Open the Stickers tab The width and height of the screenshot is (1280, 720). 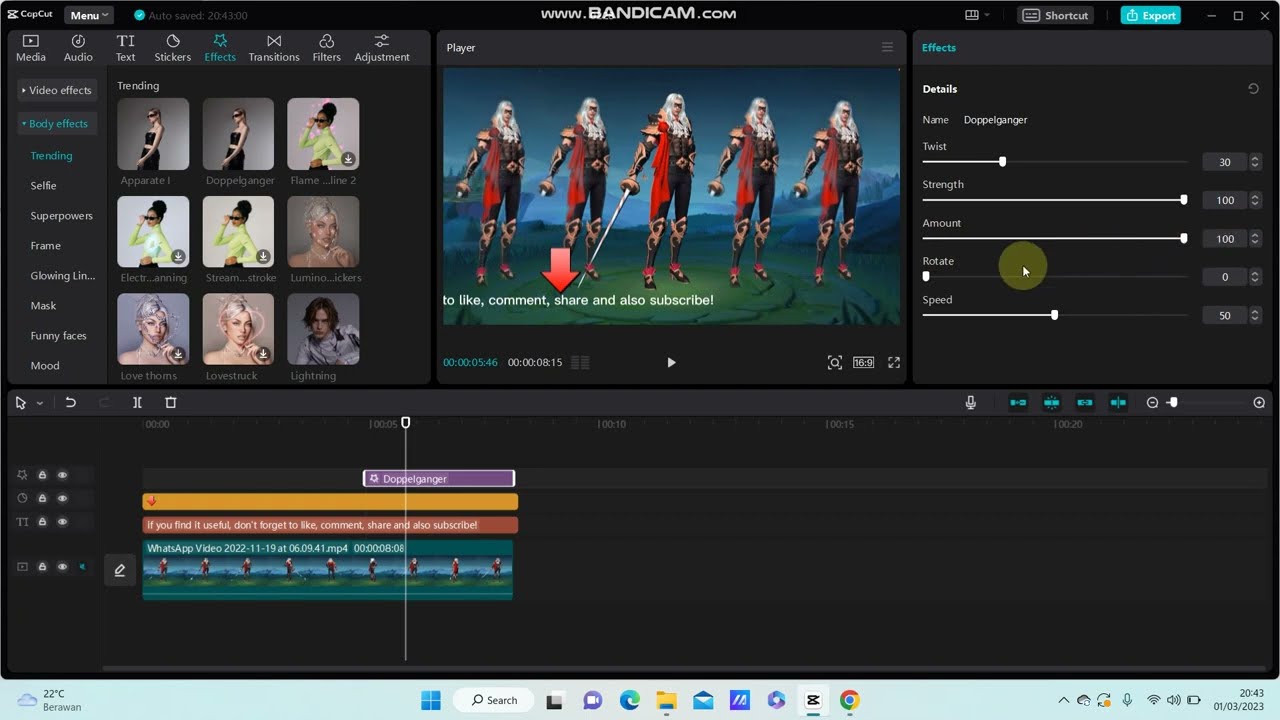[x=172, y=47]
